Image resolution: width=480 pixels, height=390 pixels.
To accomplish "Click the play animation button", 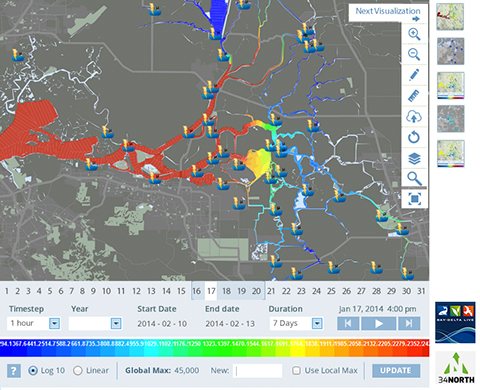I will point(379,323).
